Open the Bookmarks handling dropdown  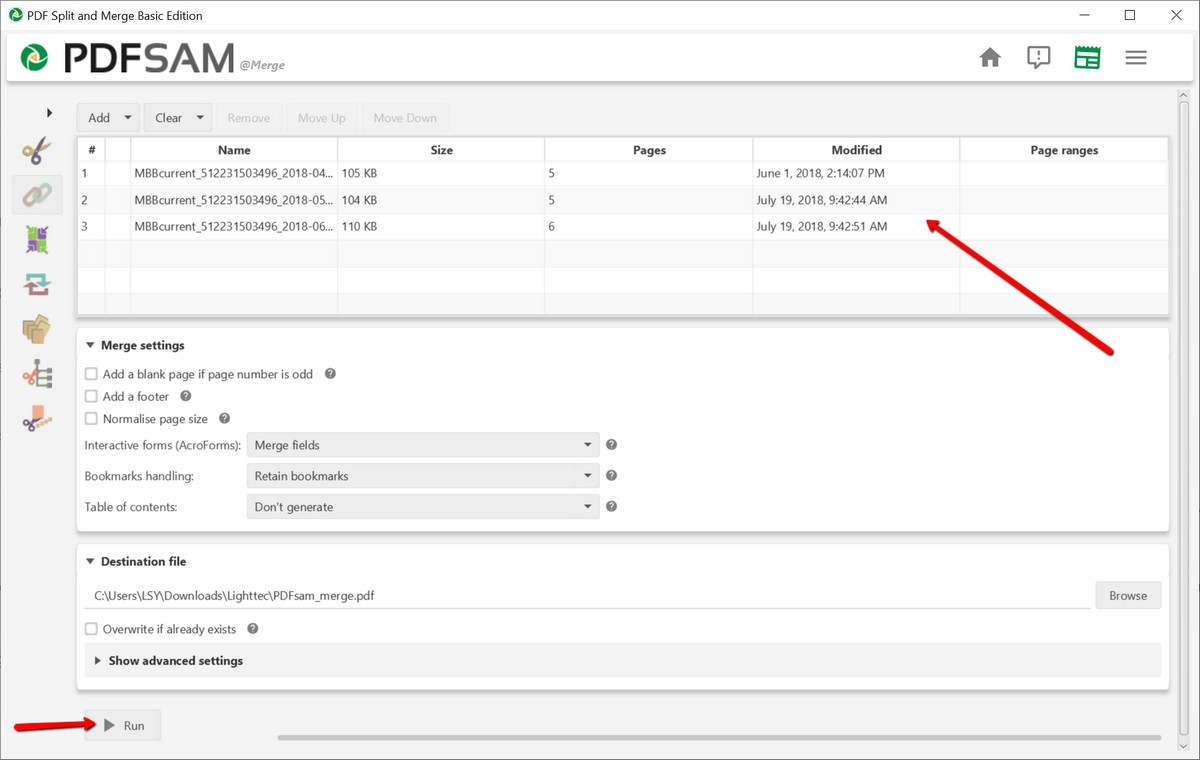423,476
